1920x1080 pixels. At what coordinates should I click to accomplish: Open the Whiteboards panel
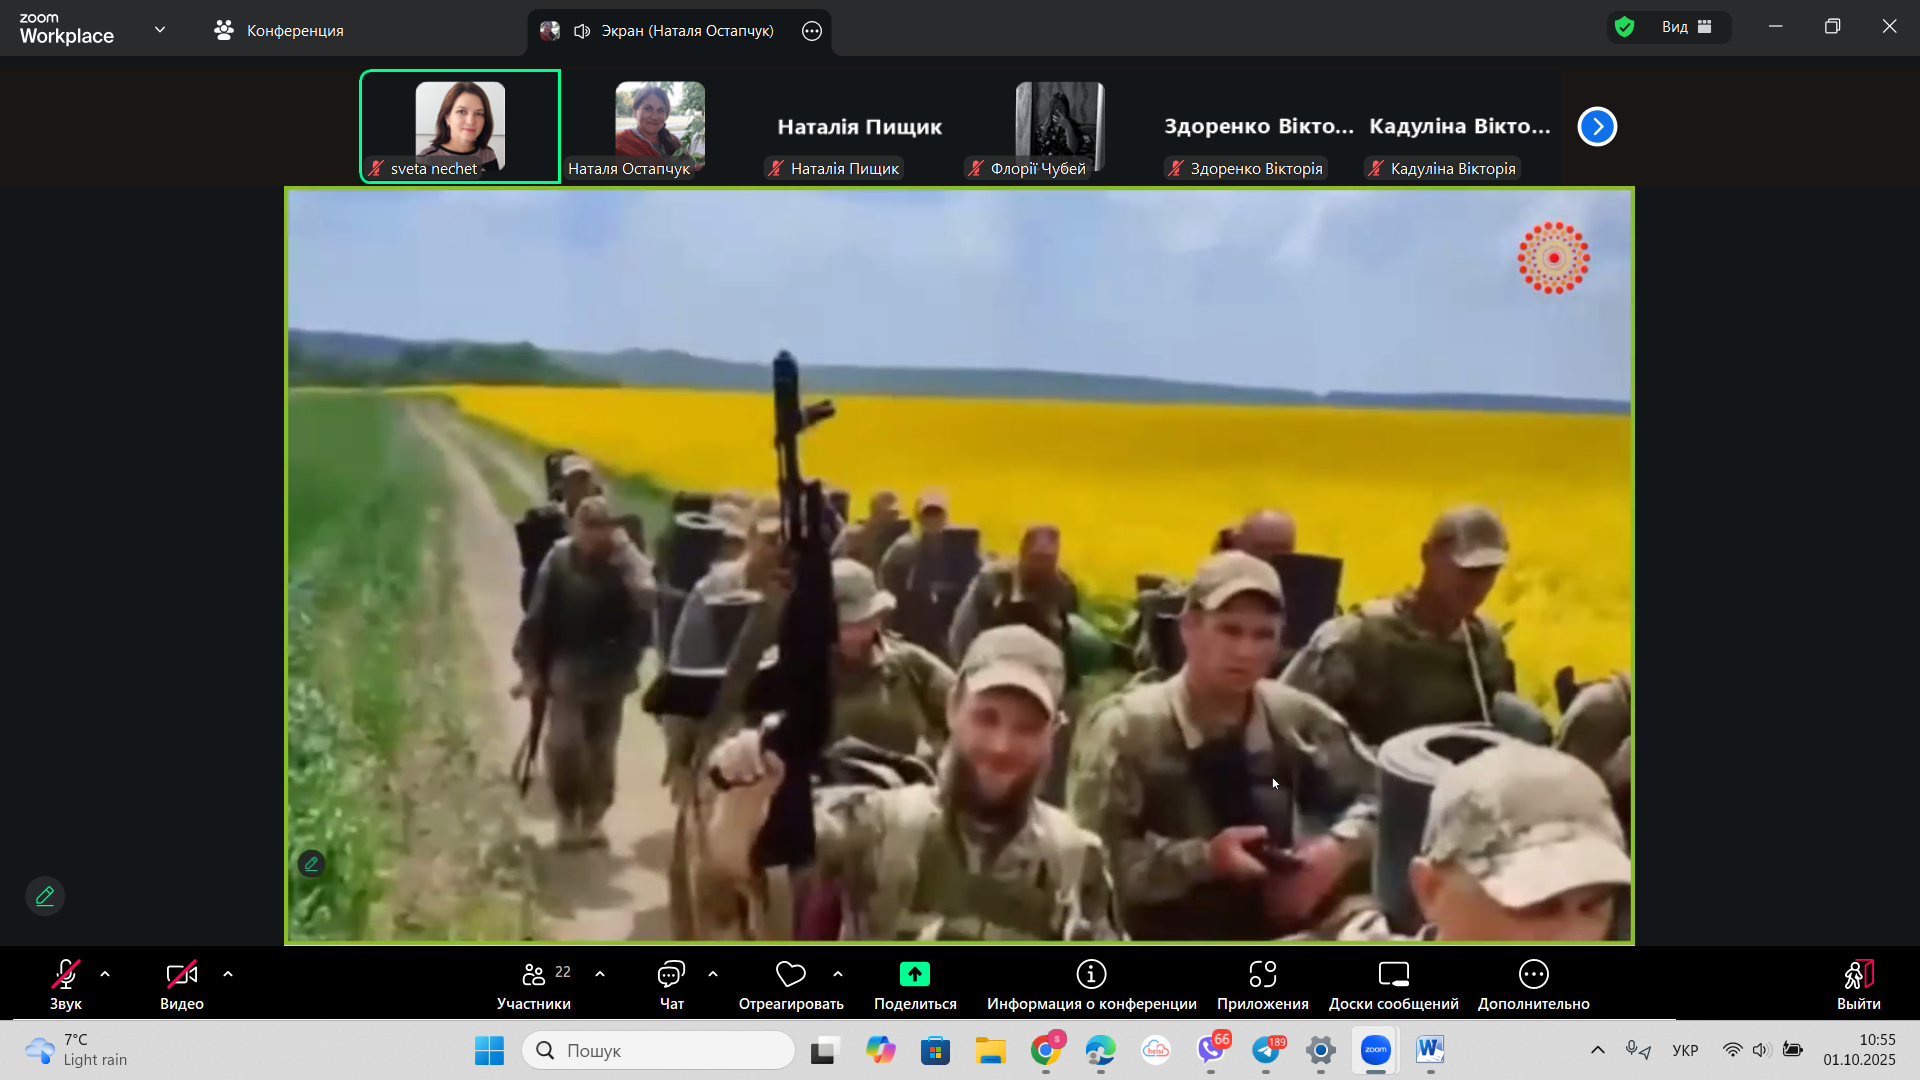(1393, 975)
